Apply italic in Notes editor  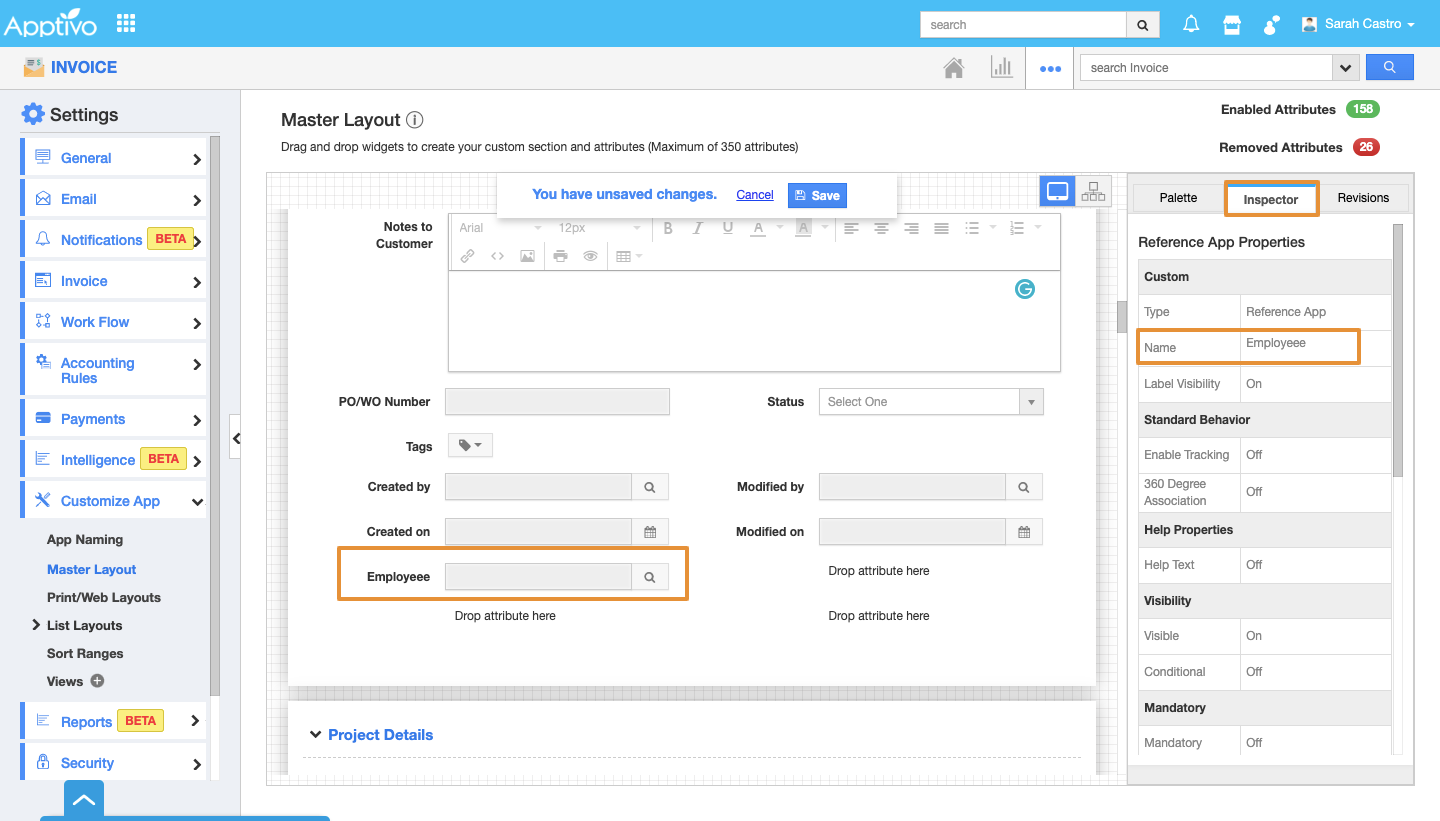click(698, 228)
